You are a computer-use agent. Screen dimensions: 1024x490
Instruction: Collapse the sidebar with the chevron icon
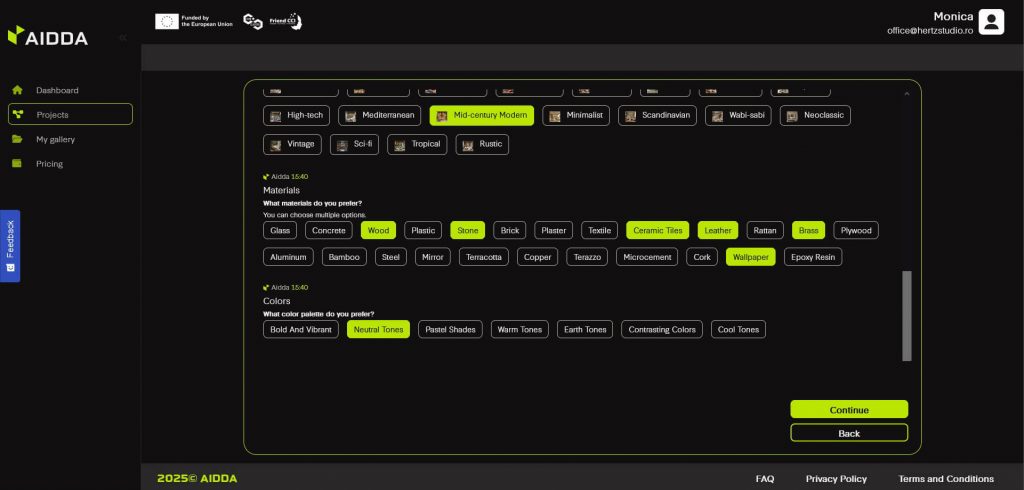click(122, 37)
